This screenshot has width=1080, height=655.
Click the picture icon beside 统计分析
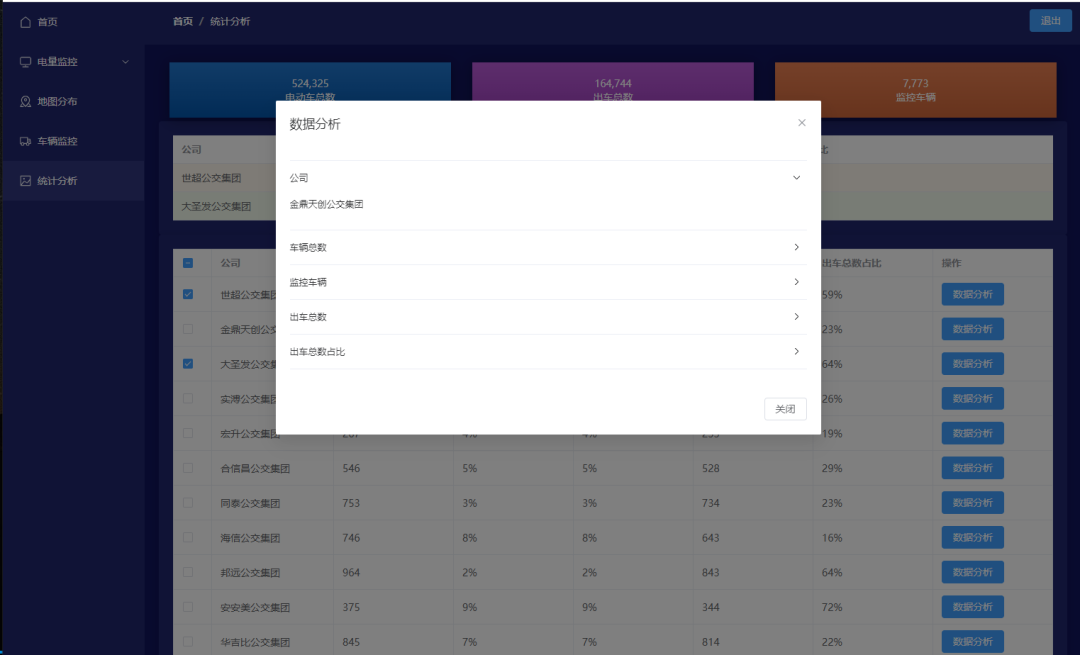tap(25, 180)
